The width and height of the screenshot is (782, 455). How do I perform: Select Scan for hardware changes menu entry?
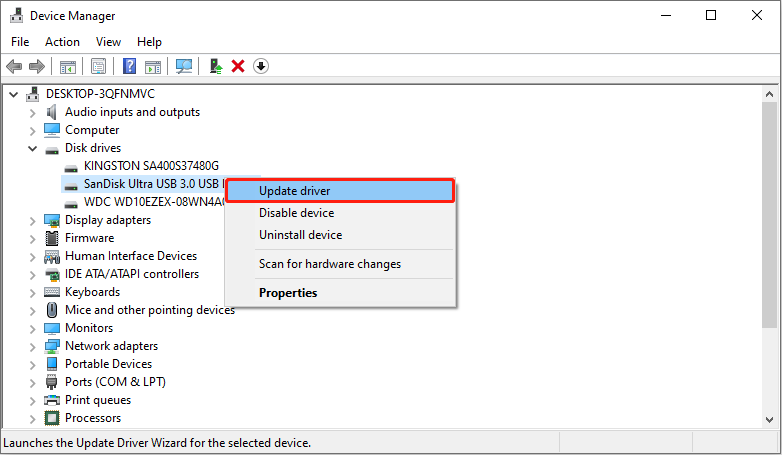(340, 264)
